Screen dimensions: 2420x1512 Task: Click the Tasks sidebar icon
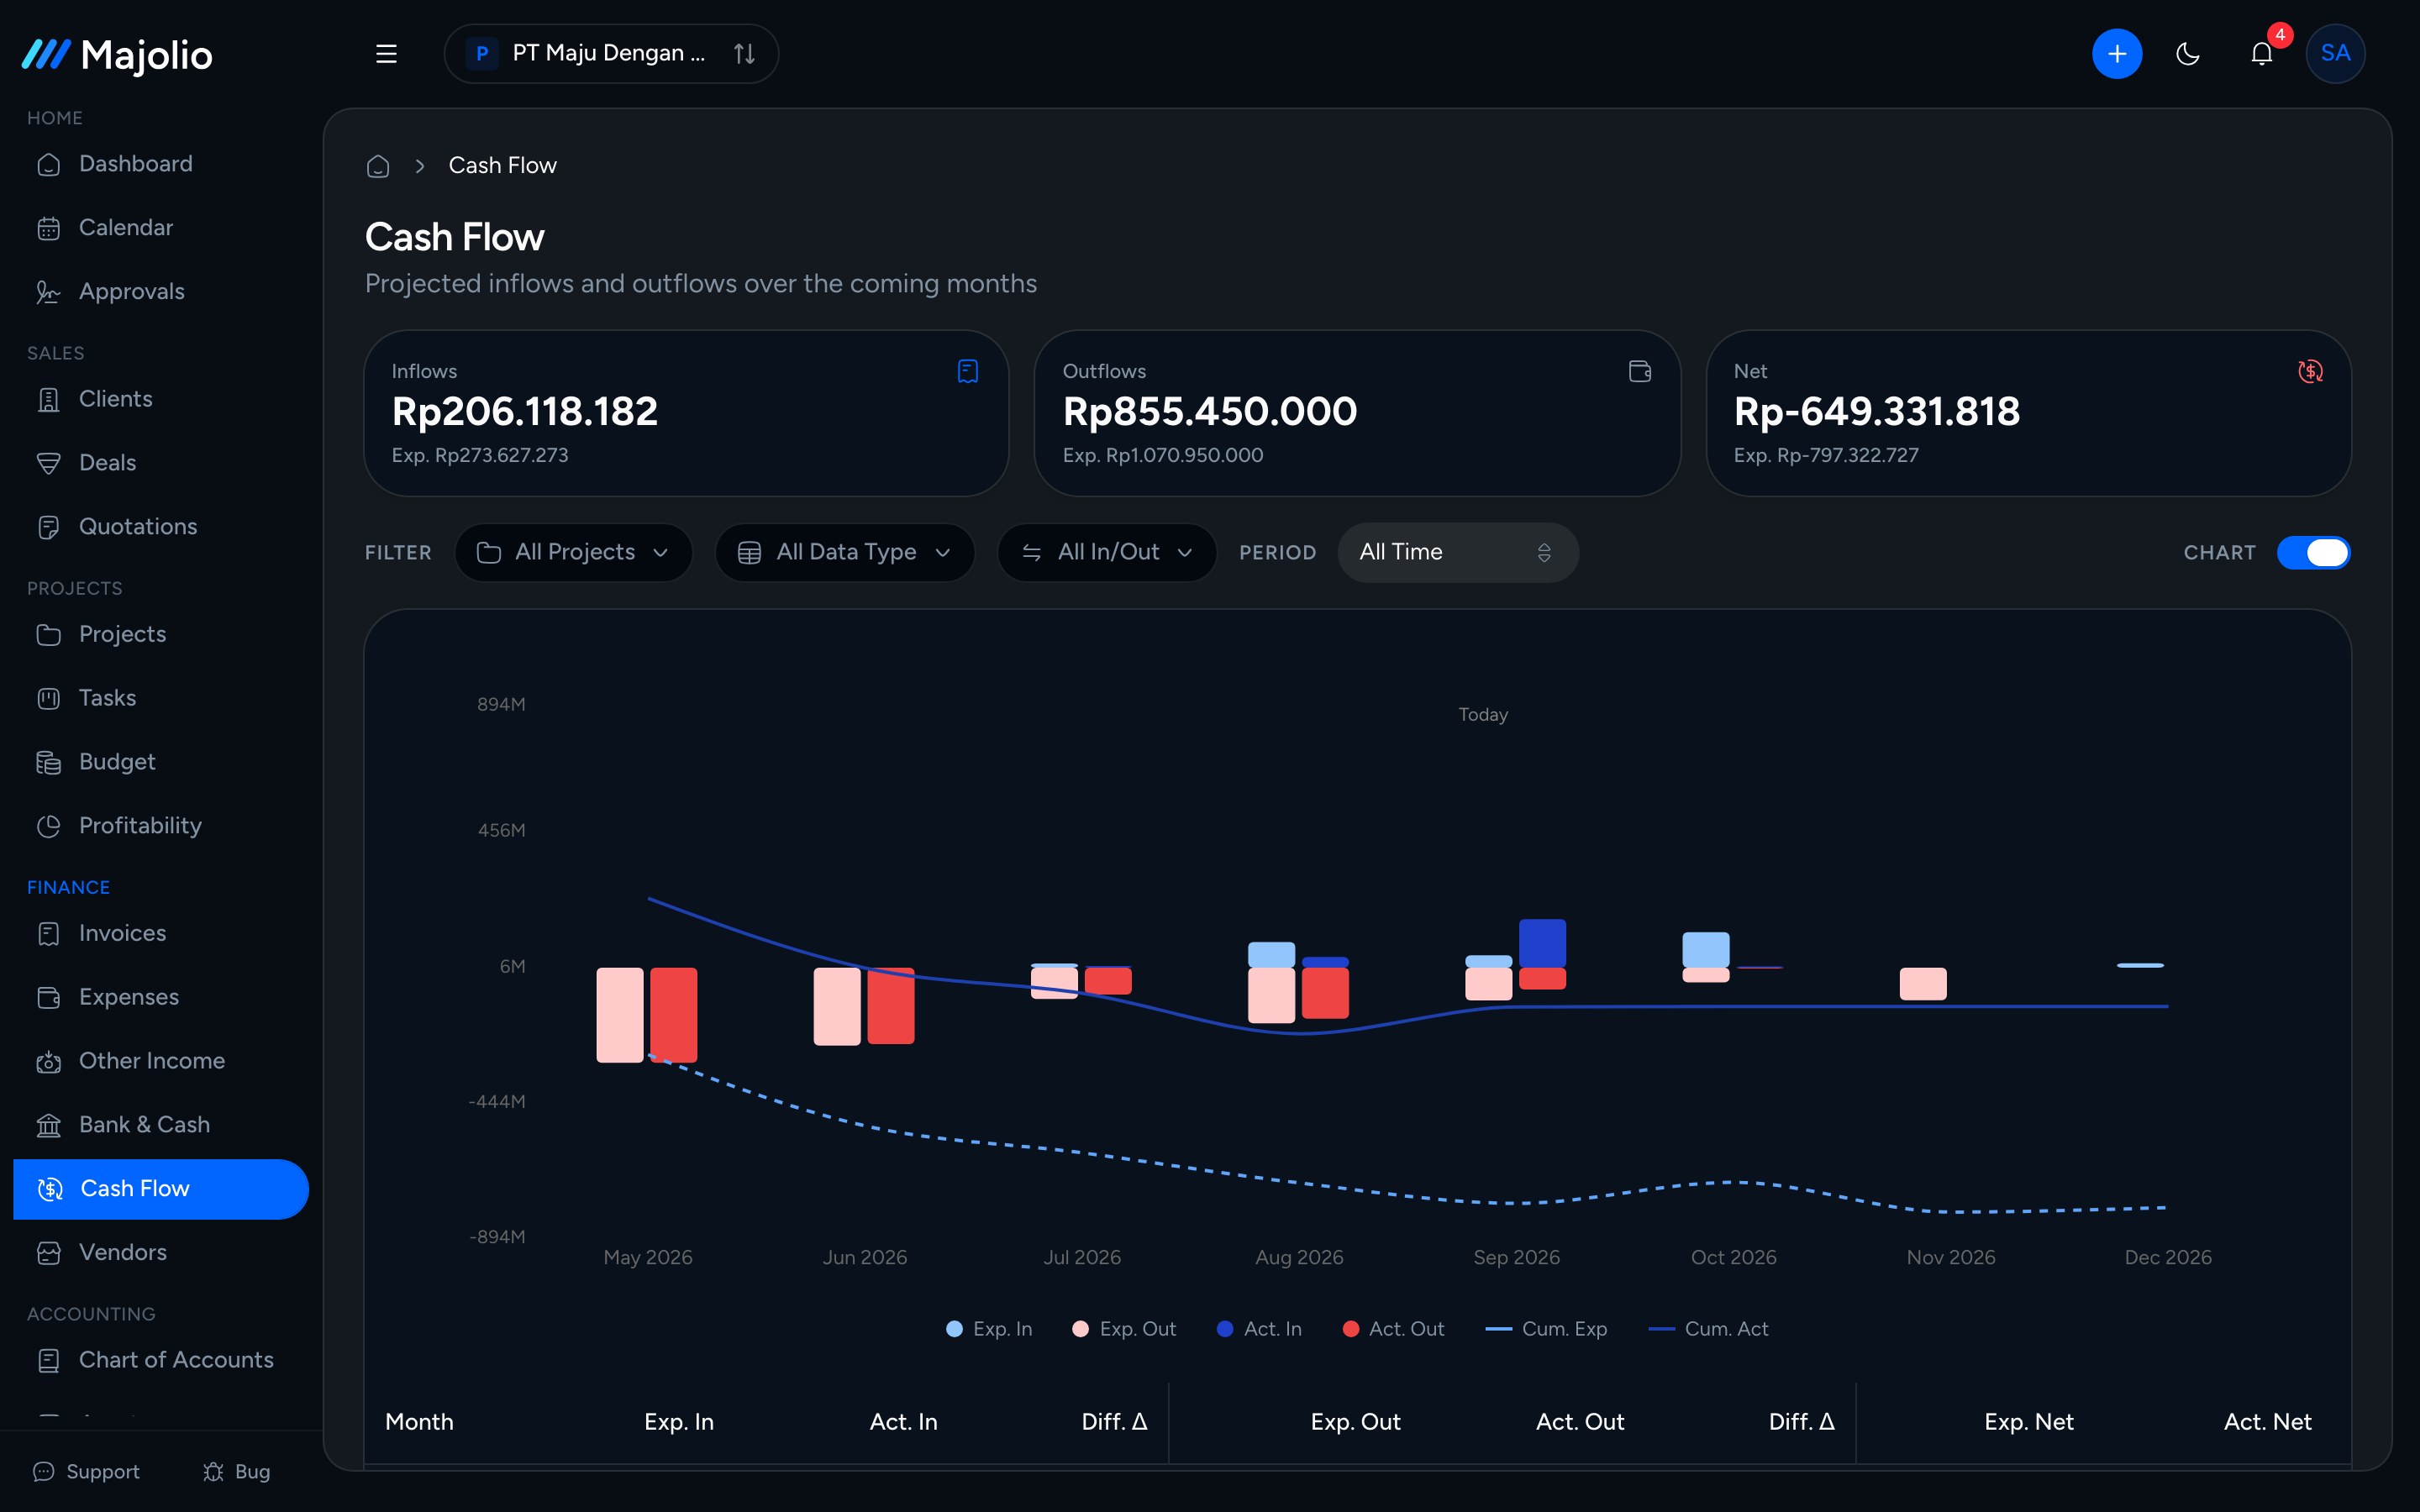point(48,699)
